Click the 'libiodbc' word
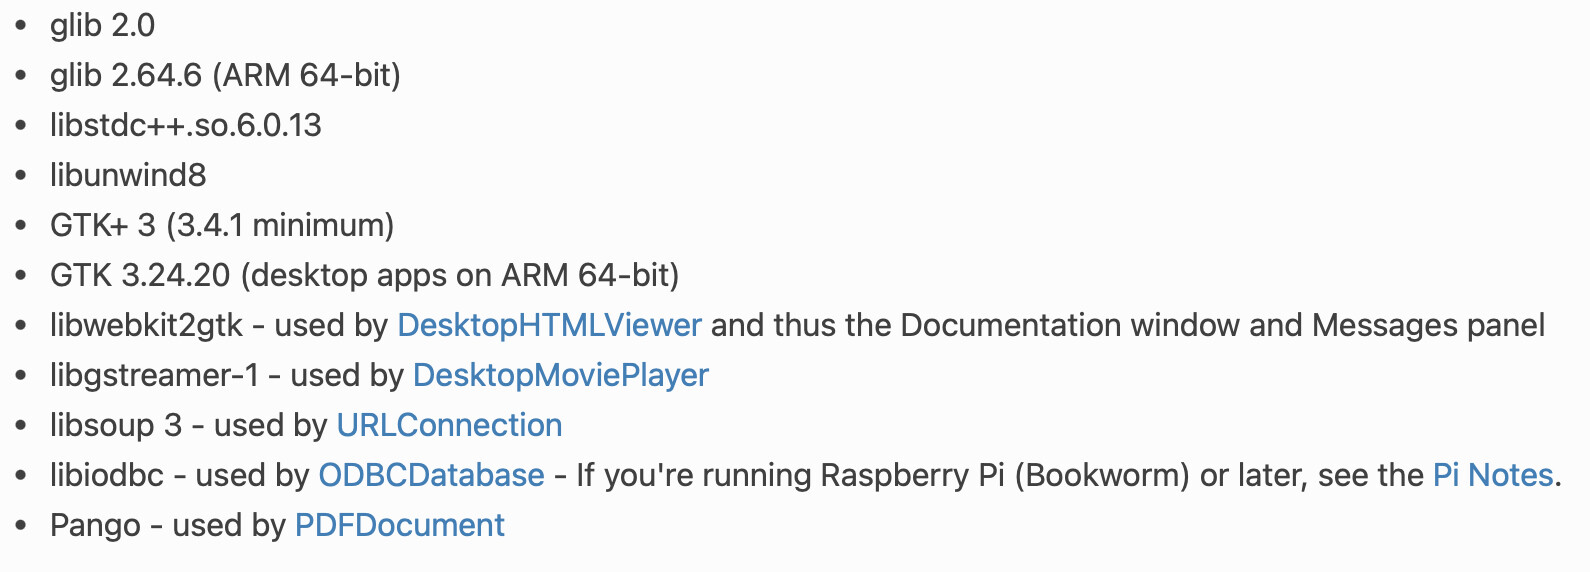 point(107,475)
